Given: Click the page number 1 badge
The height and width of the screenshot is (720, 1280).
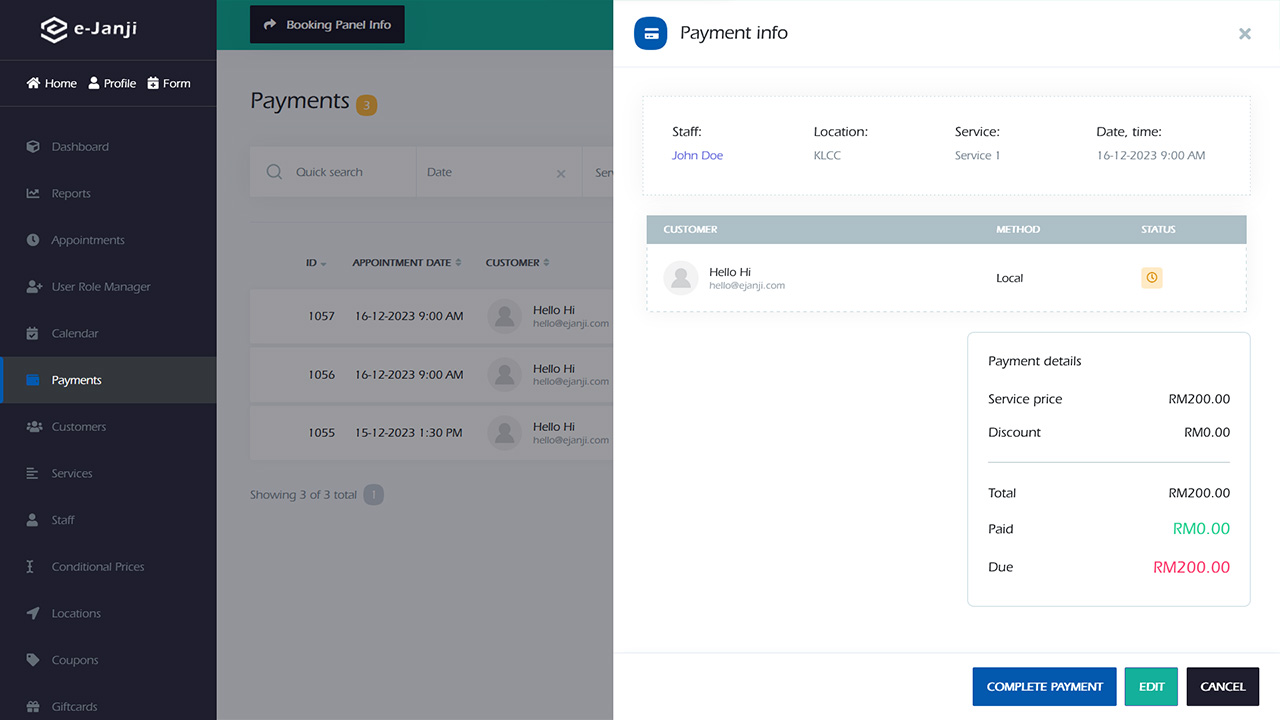Looking at the screenshot, I should pos(373,495).
